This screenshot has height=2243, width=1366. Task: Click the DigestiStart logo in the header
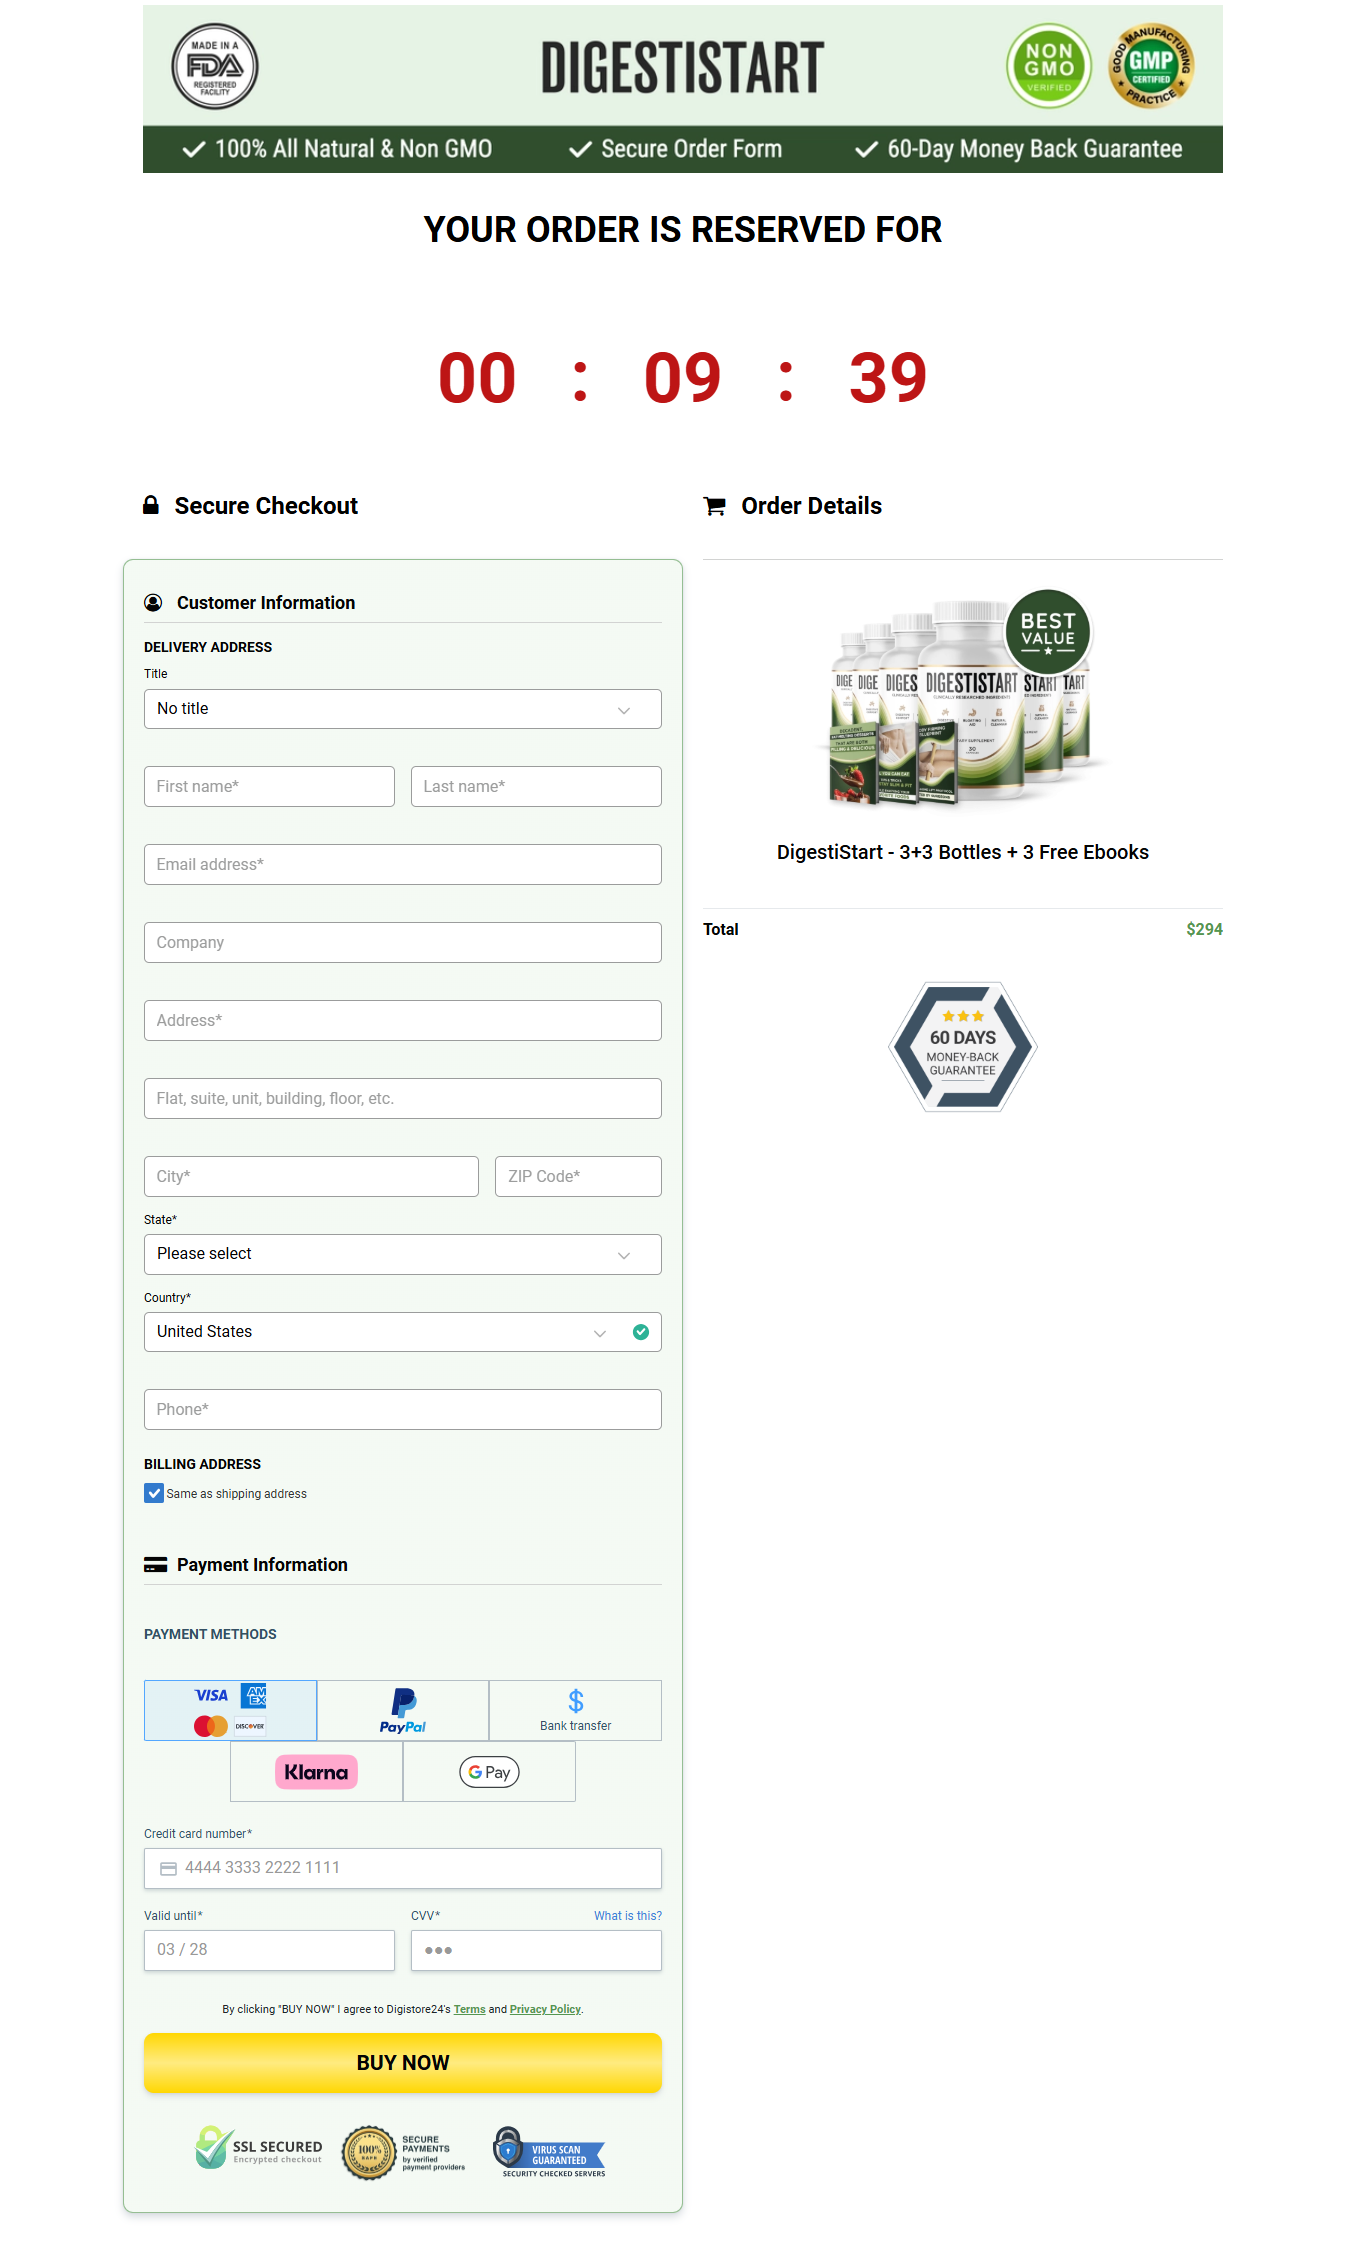click(683, 67)
